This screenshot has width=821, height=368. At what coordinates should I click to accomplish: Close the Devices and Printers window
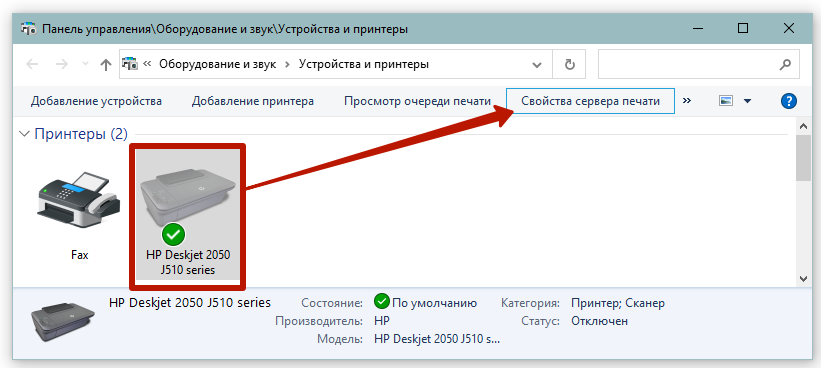(789, 29)
